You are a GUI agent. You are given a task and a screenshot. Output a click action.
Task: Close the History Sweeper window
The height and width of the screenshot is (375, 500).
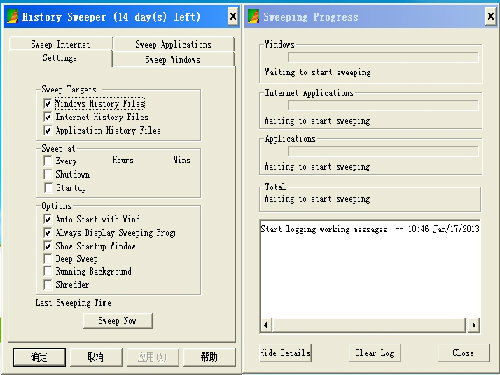click(233, 16)
